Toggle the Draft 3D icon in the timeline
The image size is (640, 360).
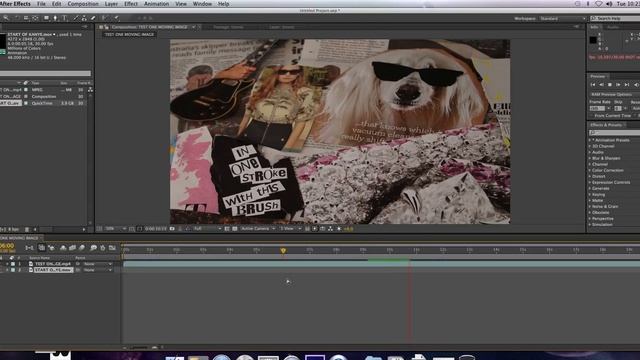[x=52, y=248]
